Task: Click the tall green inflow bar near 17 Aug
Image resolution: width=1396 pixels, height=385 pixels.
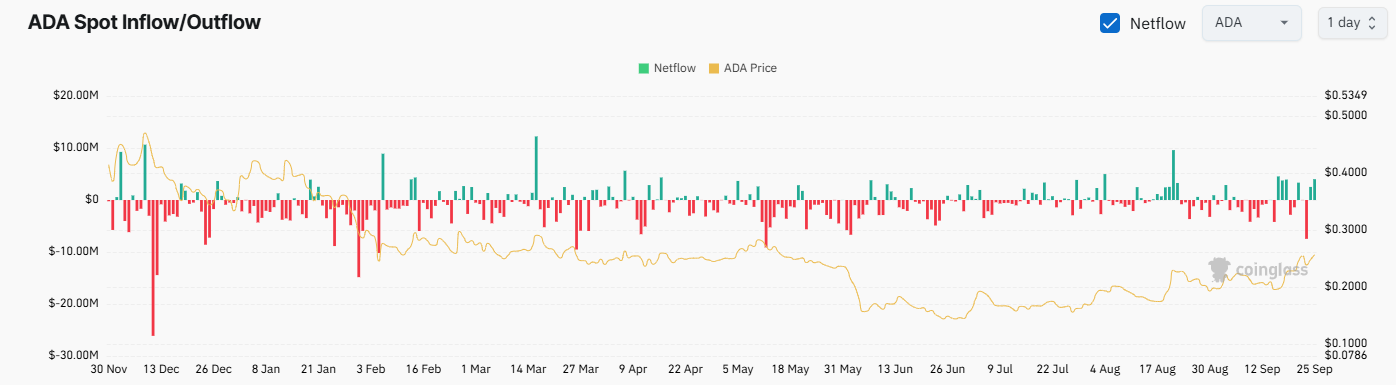Action: tap(1173, 175)
